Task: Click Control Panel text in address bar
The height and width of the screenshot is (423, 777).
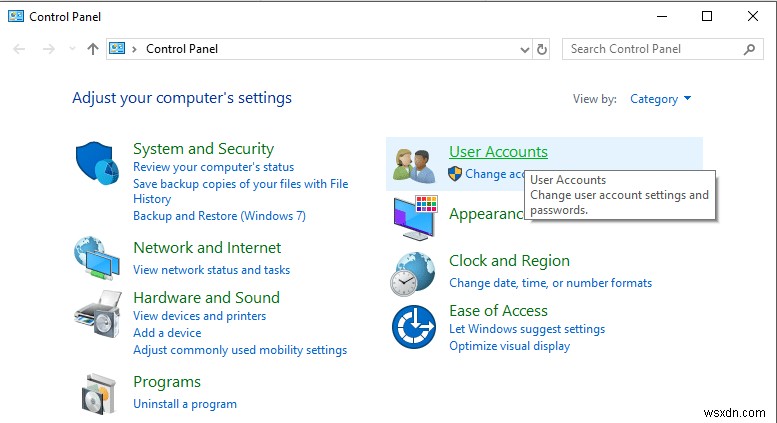Action: coord(182,49)
